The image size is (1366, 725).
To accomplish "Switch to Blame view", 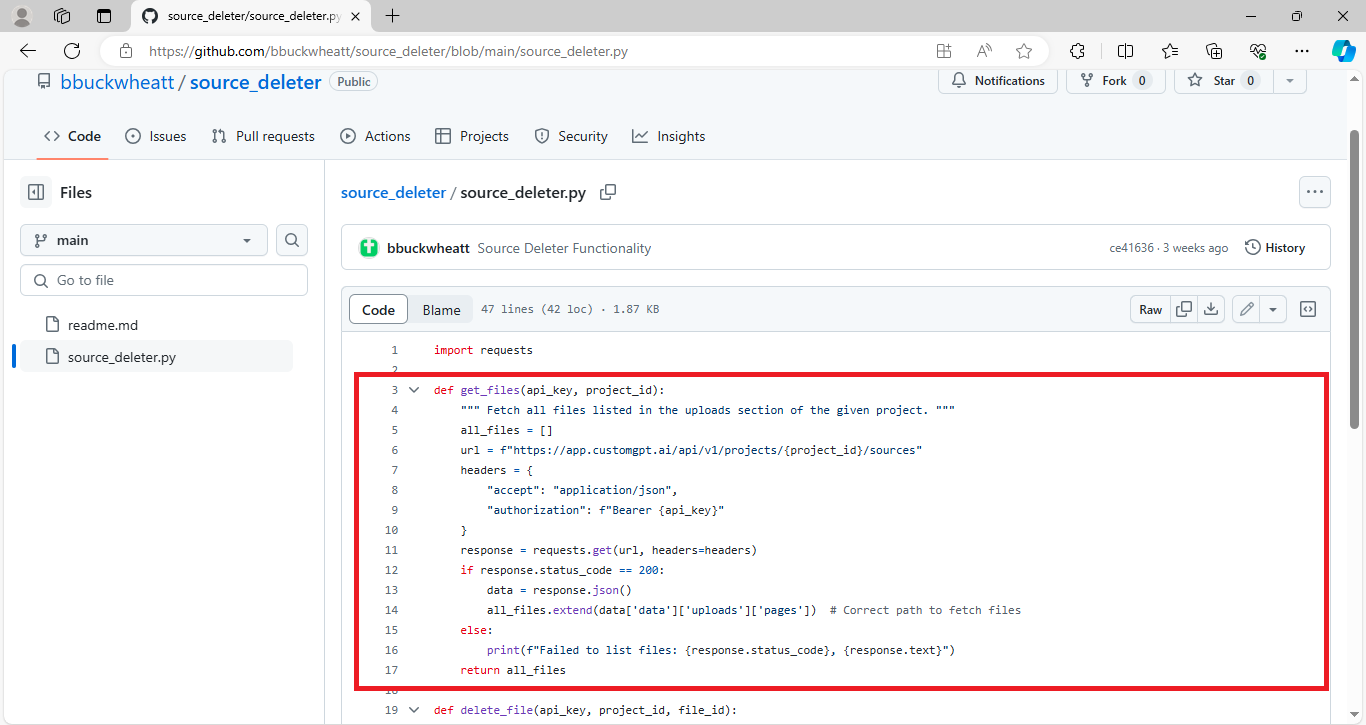I will pos(441,309).
